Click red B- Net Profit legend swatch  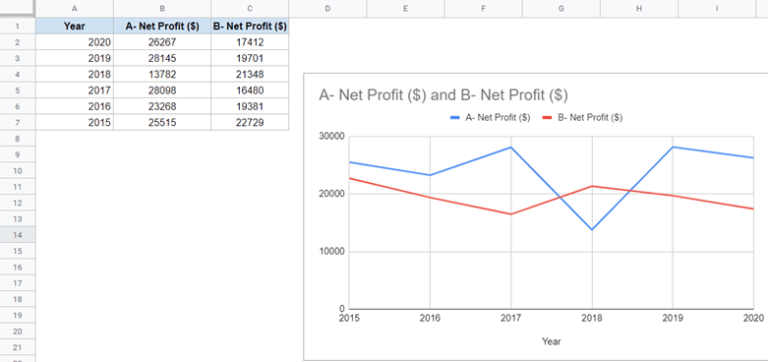pyautogui.click(x=547, y=118)
